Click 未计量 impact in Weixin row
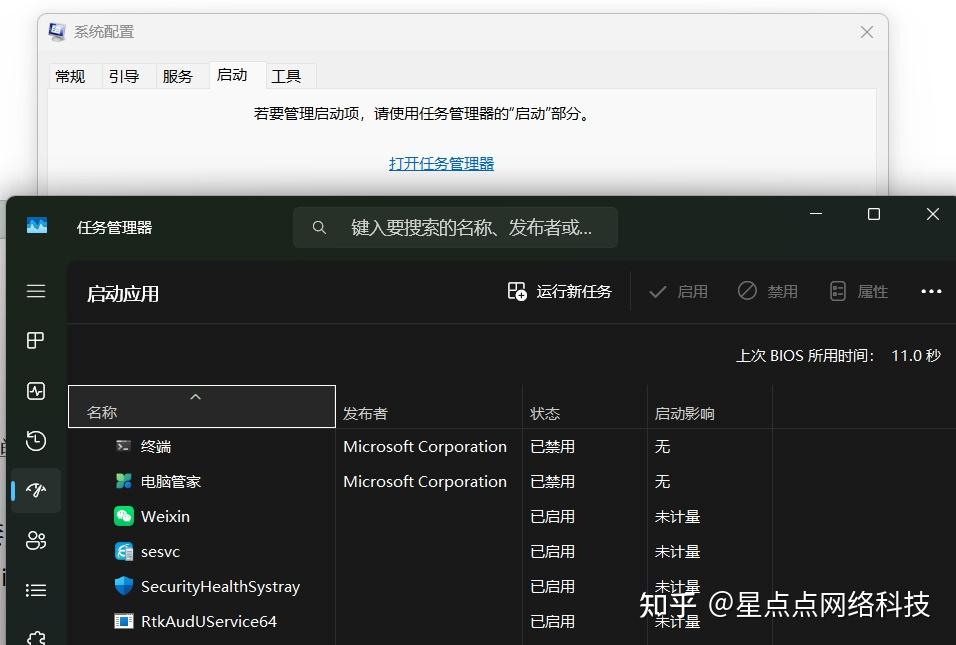The image size is (956, 645). (677, 516)
